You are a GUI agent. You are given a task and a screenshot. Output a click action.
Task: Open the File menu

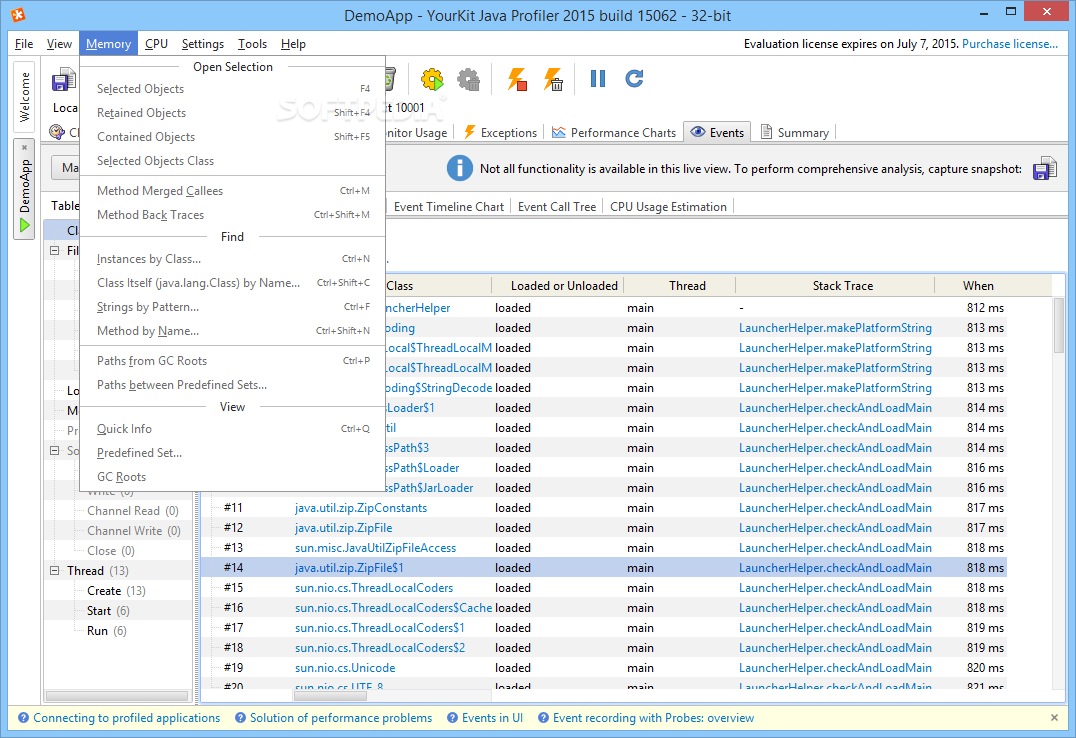click(x=24, y=44)
